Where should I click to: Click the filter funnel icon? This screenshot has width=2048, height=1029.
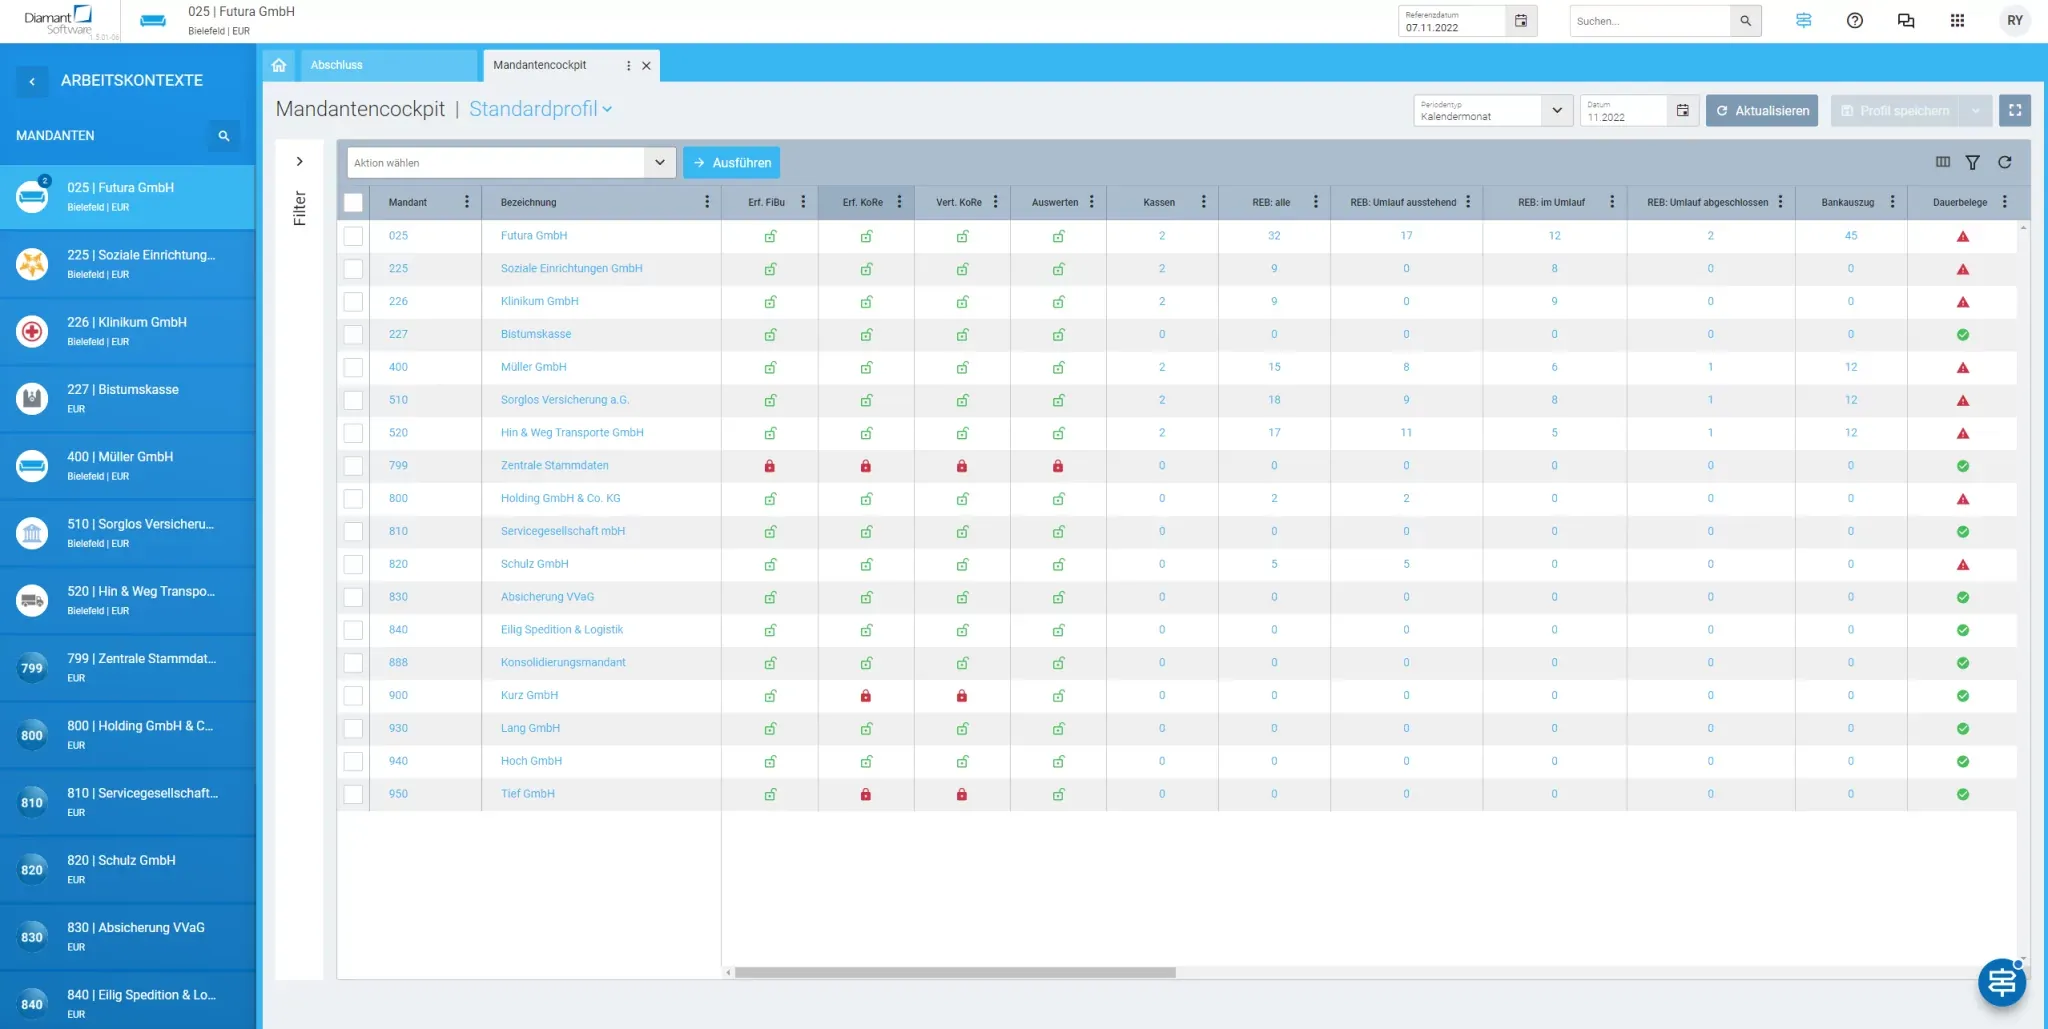[1973, 162]
